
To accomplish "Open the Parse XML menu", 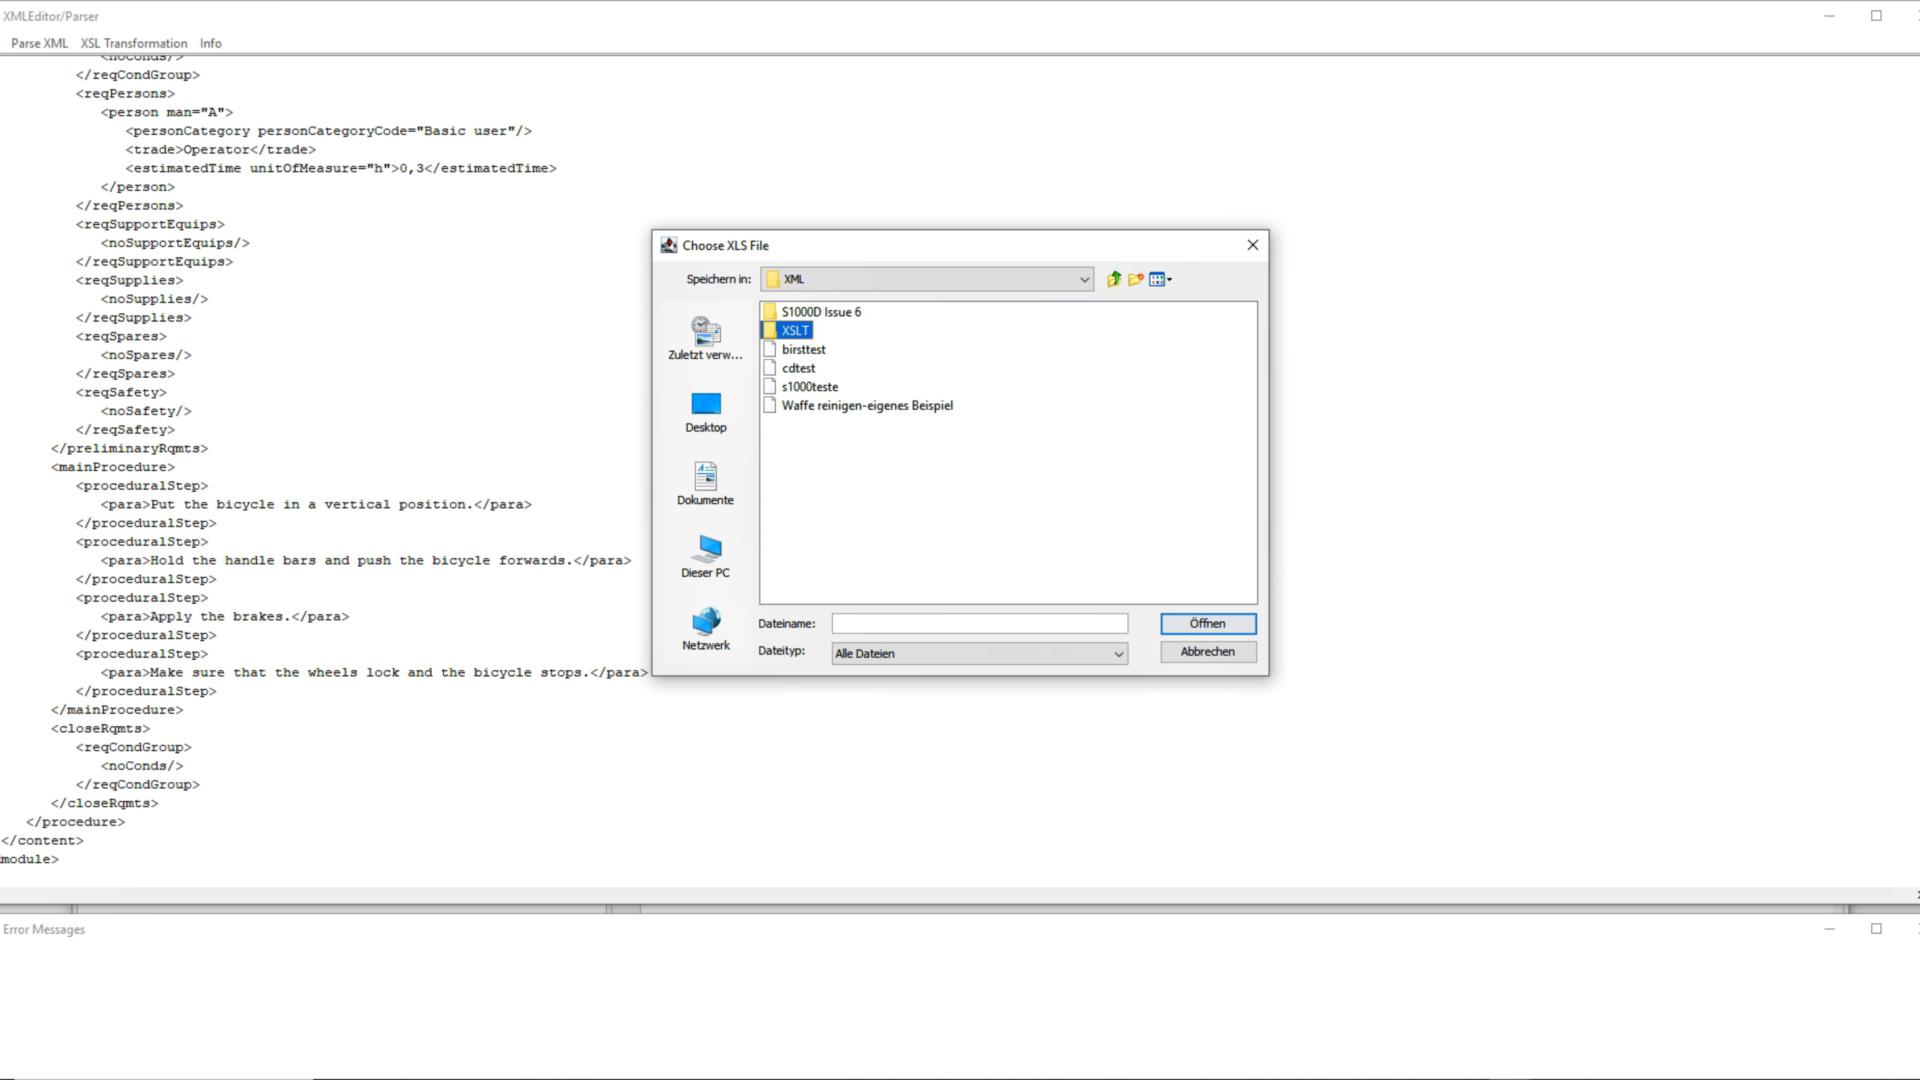I will 39,43.
